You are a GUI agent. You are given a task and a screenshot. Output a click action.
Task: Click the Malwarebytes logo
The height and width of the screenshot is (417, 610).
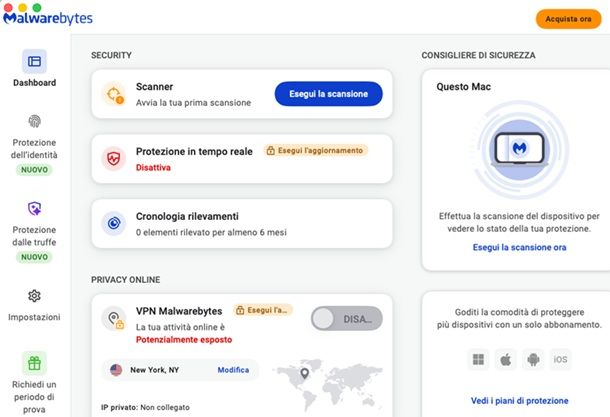[48, 18]
